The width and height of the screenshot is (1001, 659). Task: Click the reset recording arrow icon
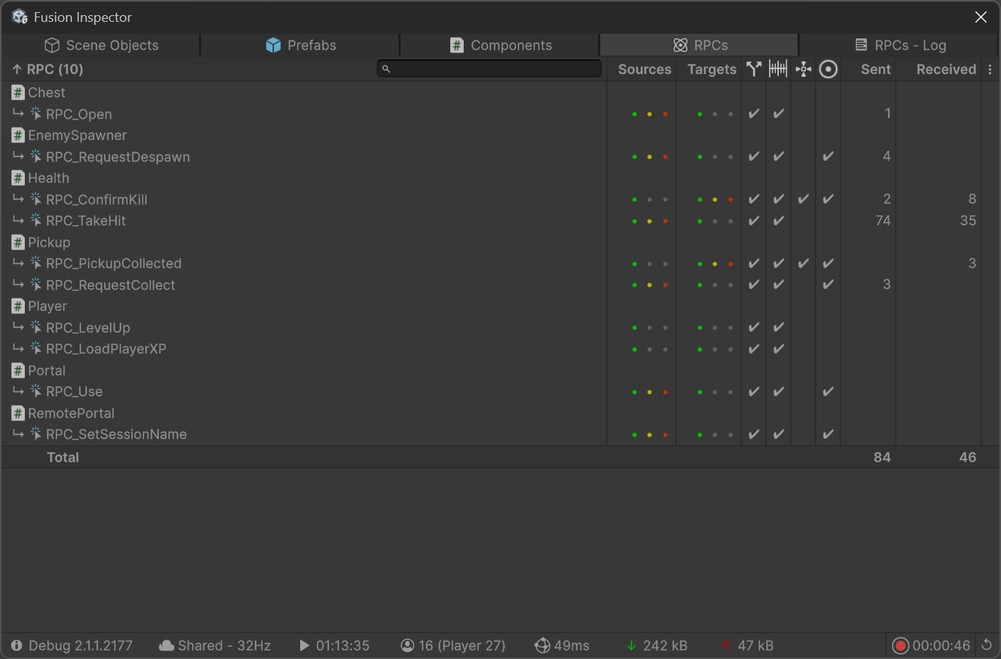[986, 646]
